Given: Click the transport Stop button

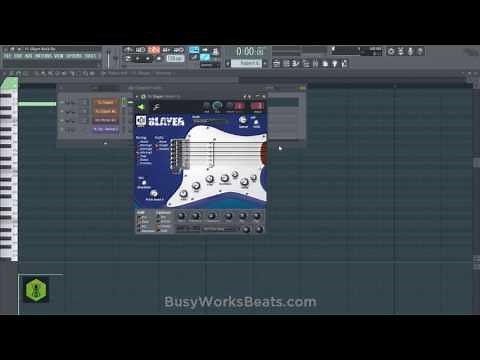Looking at the screenshot, I should pos(148,59).
